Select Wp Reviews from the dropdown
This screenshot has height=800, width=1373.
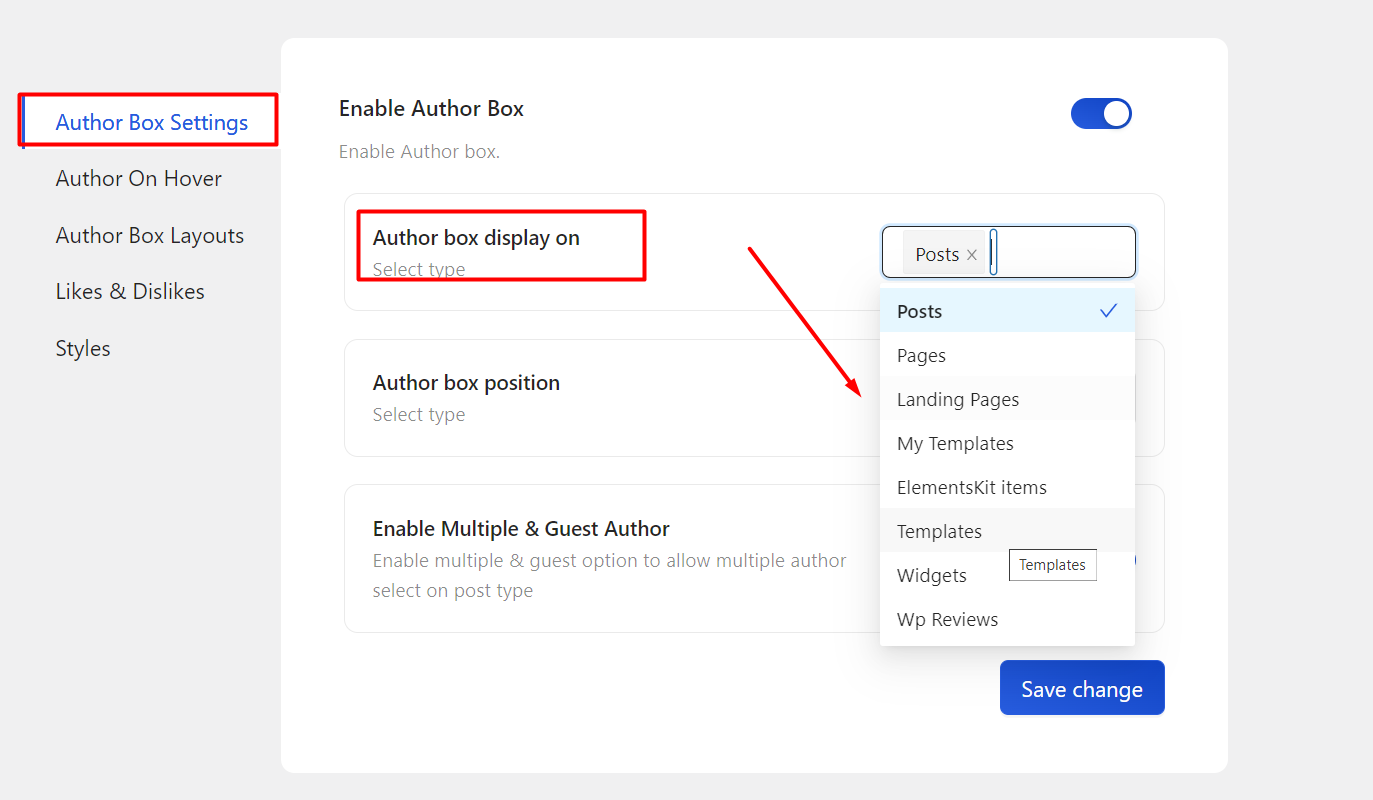coord(947,619)
